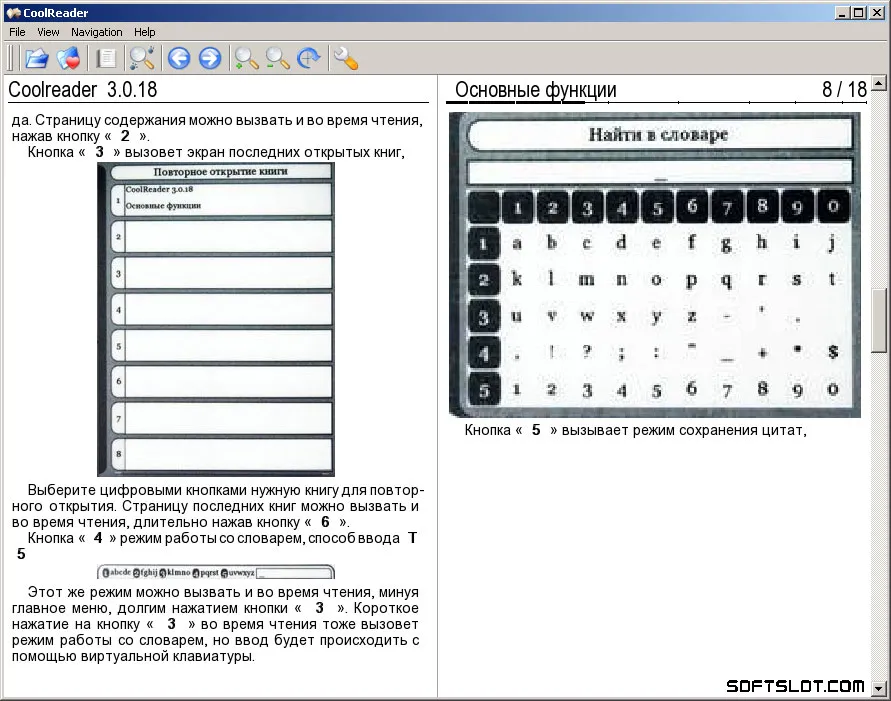Click the recent books list screenshot image
This screenshot has width=891, height=701.
[216, 320]
